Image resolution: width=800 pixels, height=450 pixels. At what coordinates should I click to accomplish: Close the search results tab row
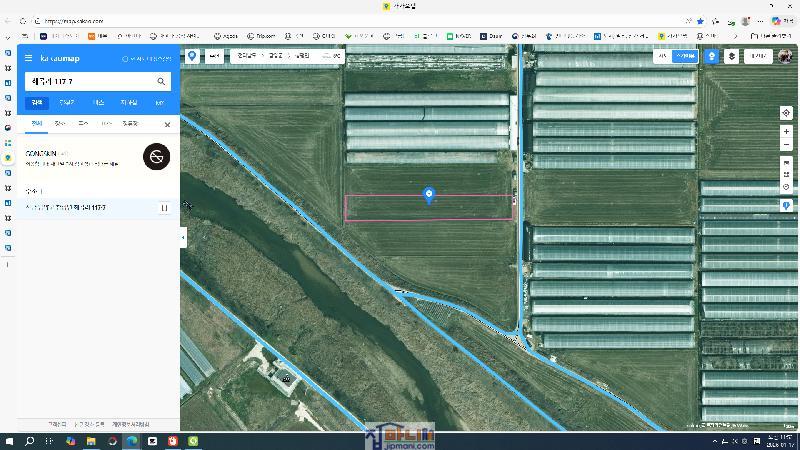pos(167,124)
